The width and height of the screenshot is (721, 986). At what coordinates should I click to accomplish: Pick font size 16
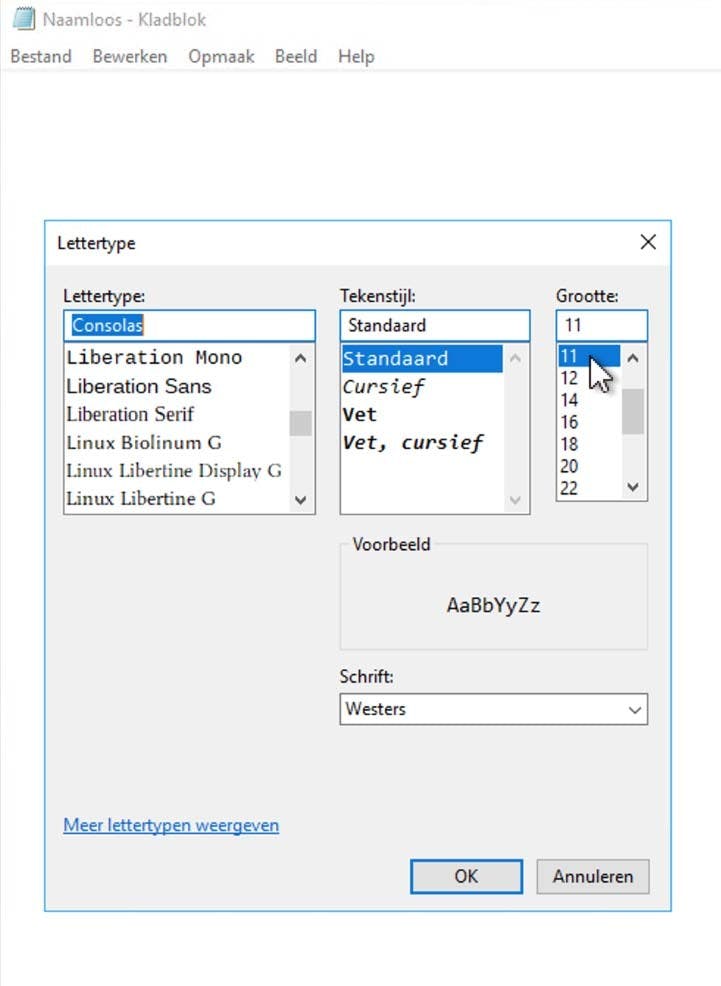570,422
